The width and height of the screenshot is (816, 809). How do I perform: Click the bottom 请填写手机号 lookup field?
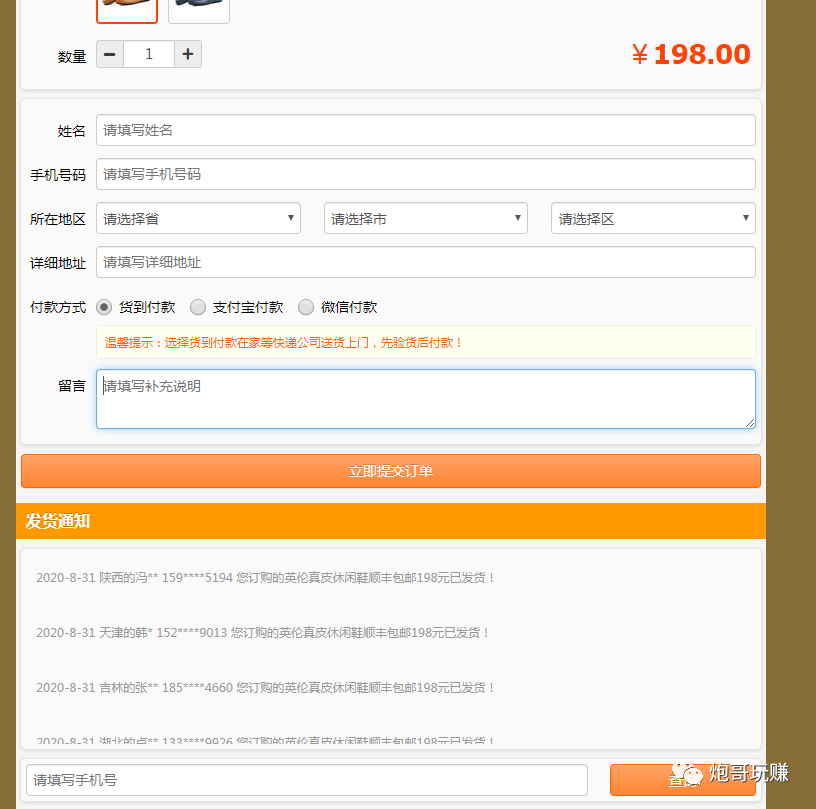(306, 780)
